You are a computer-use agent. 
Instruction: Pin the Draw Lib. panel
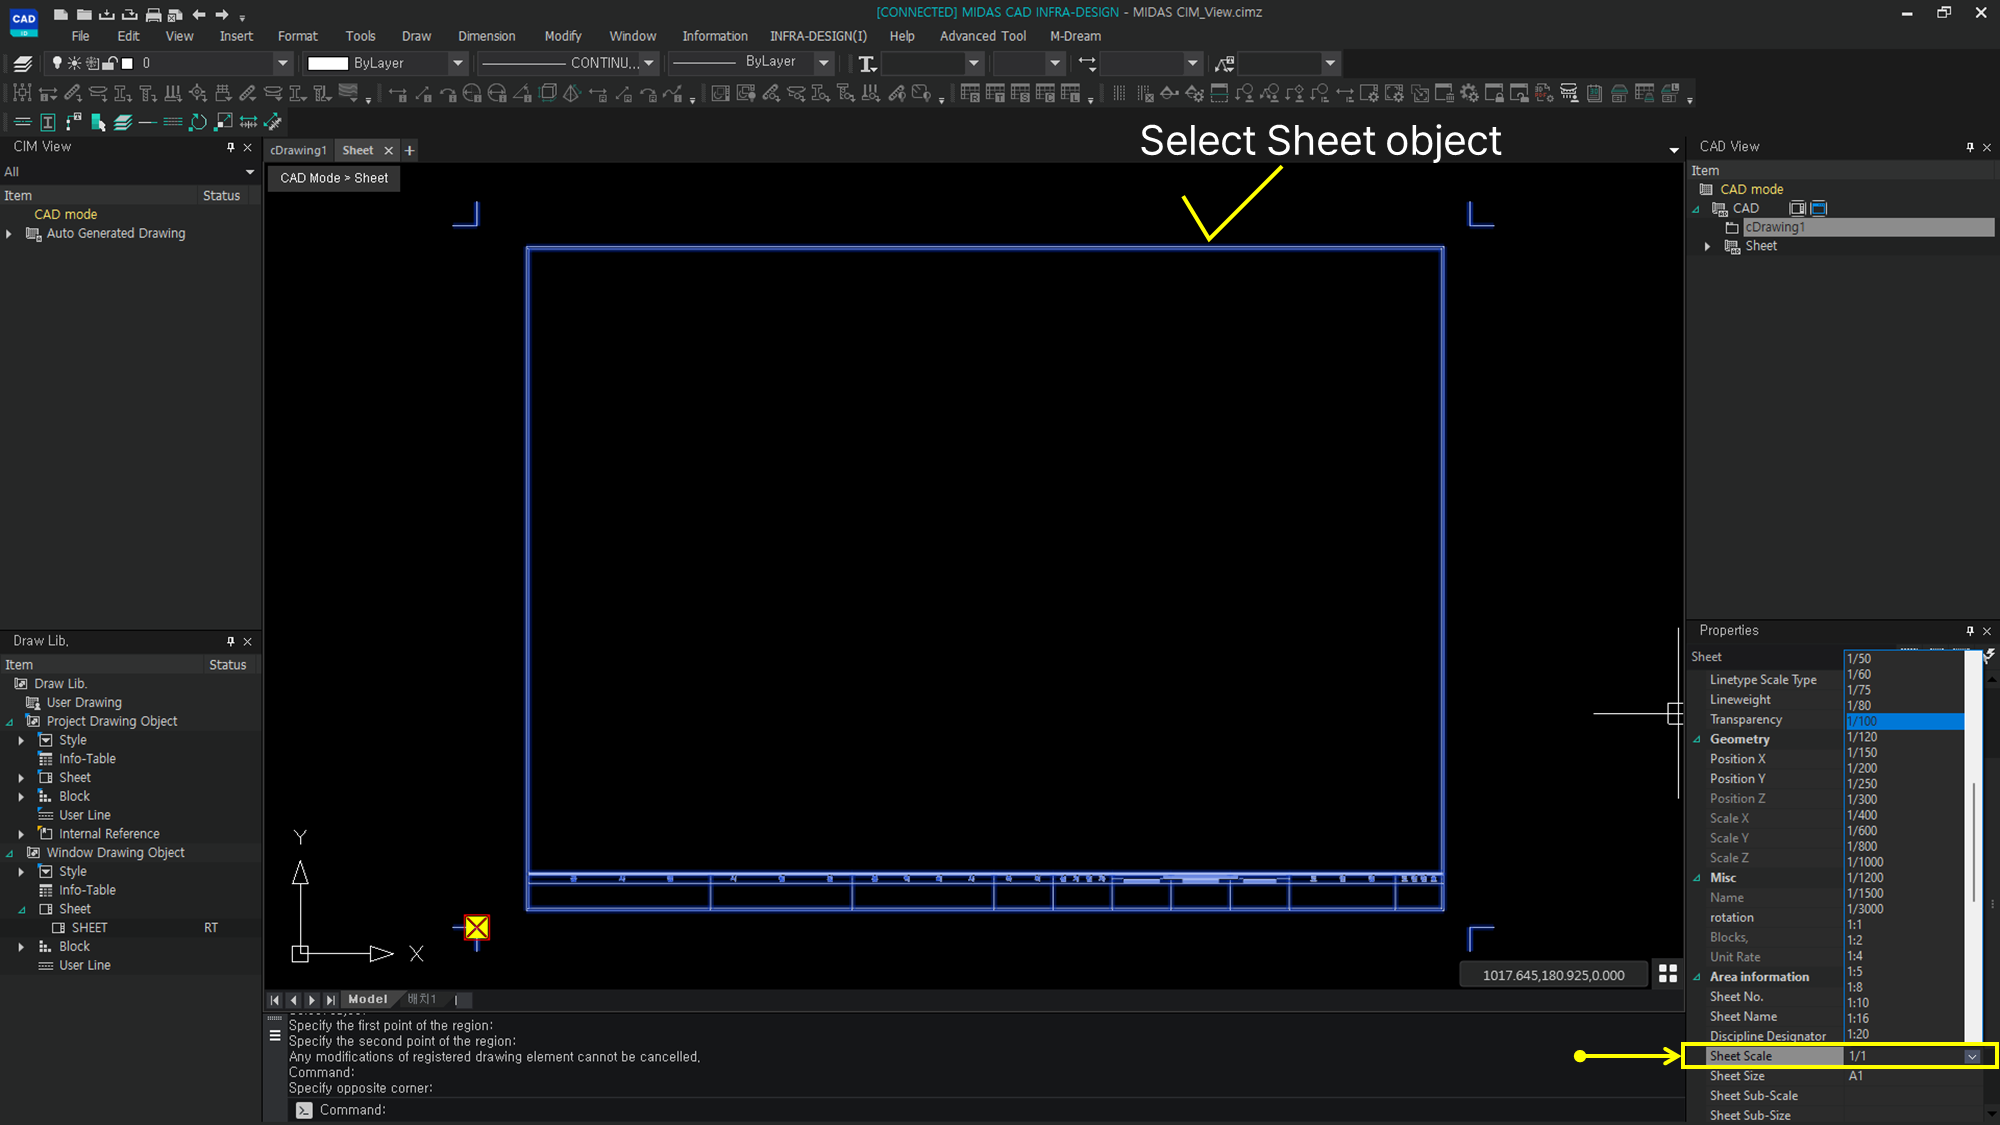point(230,641)
